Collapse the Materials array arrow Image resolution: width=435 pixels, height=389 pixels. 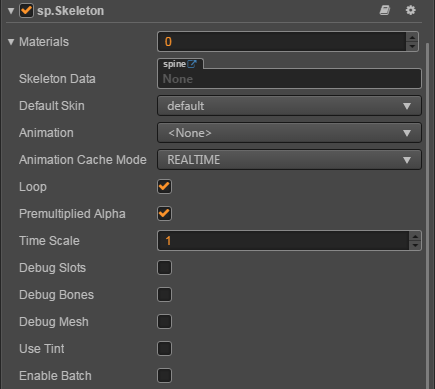click(x=11, y=42)
